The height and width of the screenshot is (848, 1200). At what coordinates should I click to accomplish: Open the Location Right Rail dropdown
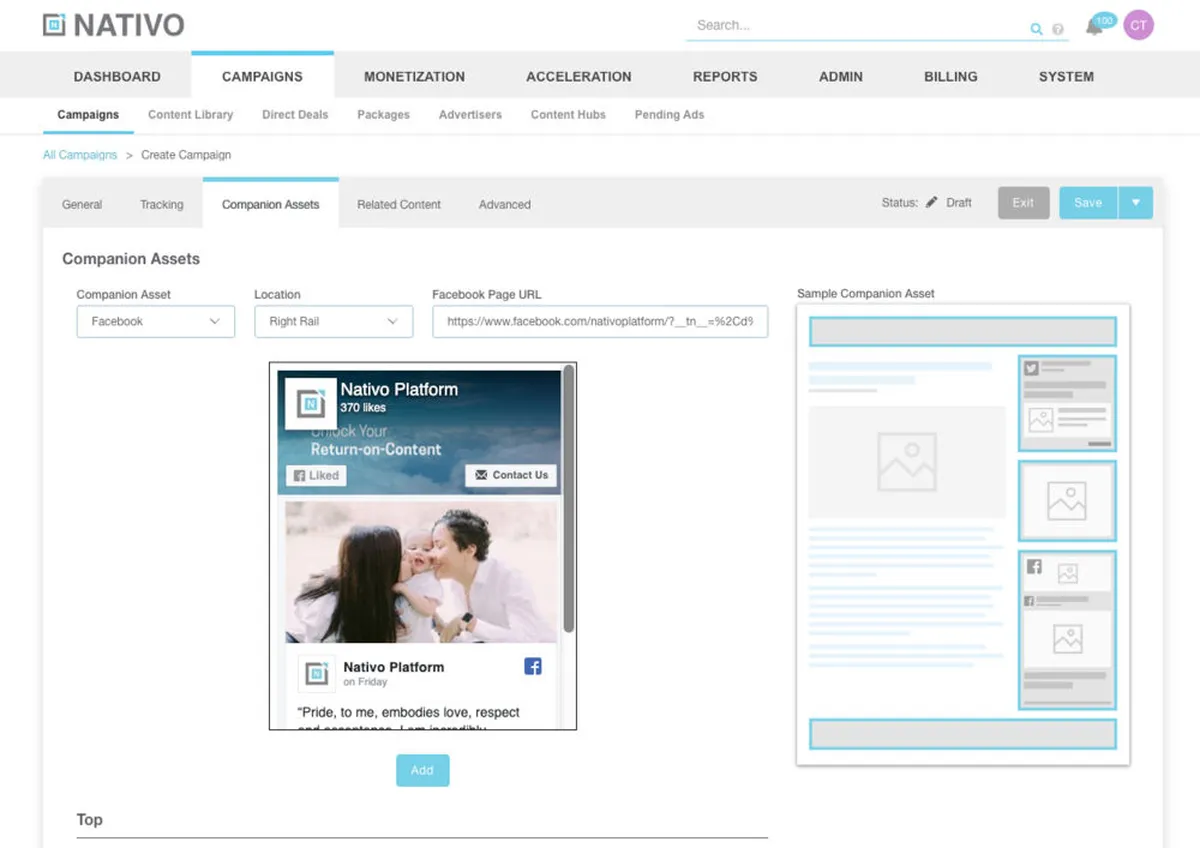(334, 321)
